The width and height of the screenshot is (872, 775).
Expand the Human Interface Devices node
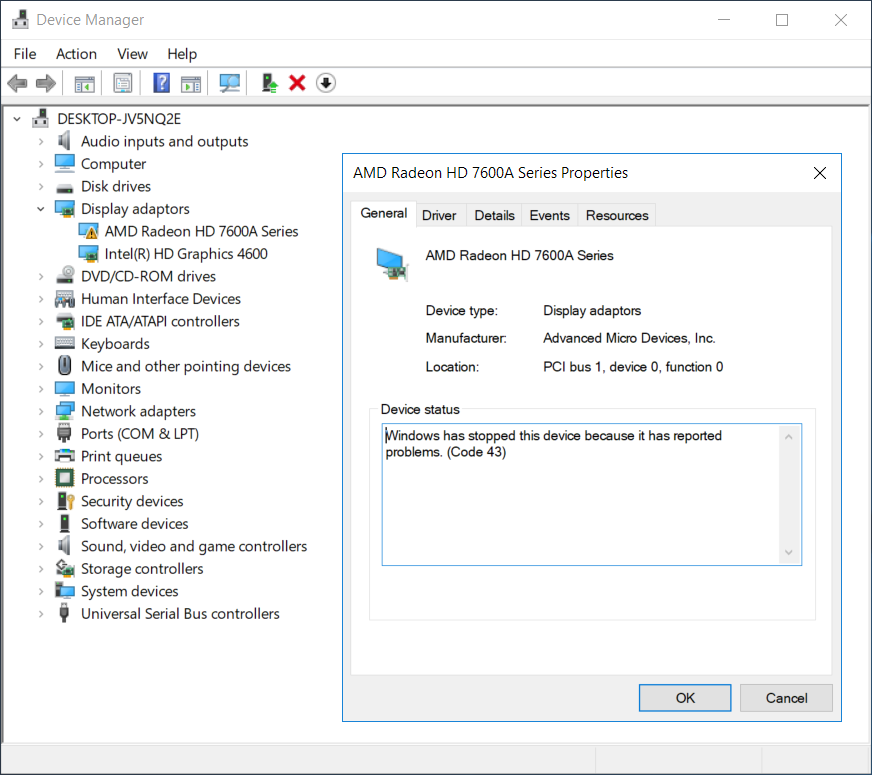[x=41, y=299]
